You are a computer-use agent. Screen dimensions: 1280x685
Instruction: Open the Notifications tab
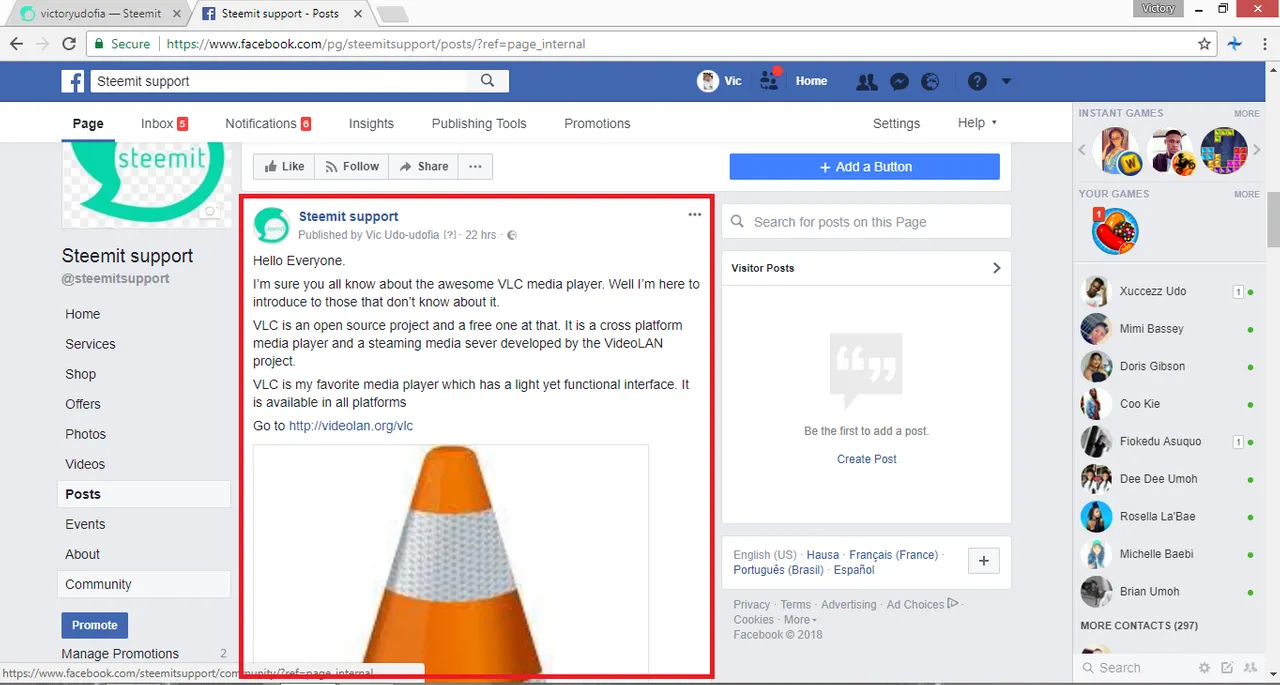[x=268, y=123]
